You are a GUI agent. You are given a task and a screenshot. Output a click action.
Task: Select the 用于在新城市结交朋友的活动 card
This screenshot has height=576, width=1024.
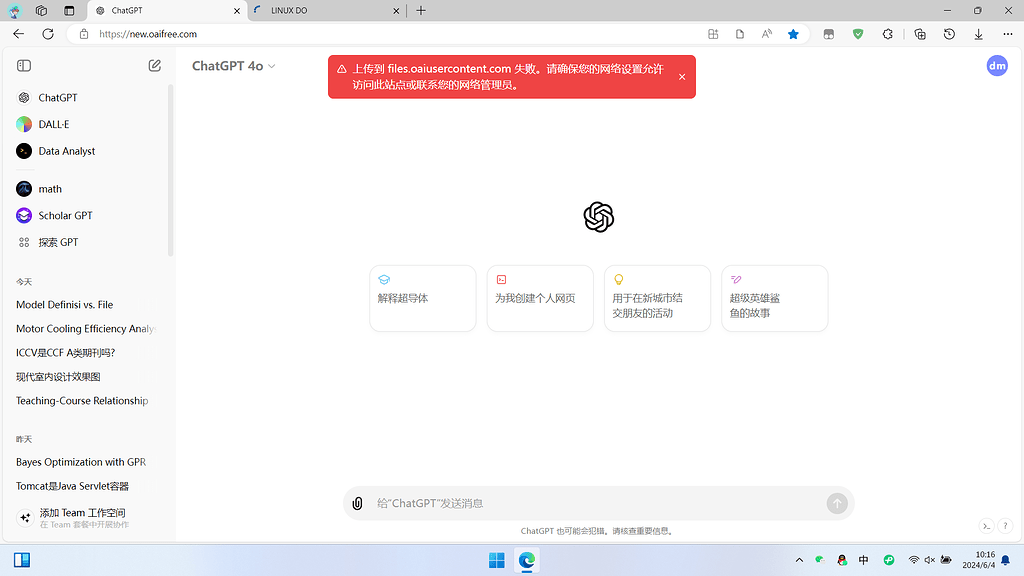coord(658,298)
